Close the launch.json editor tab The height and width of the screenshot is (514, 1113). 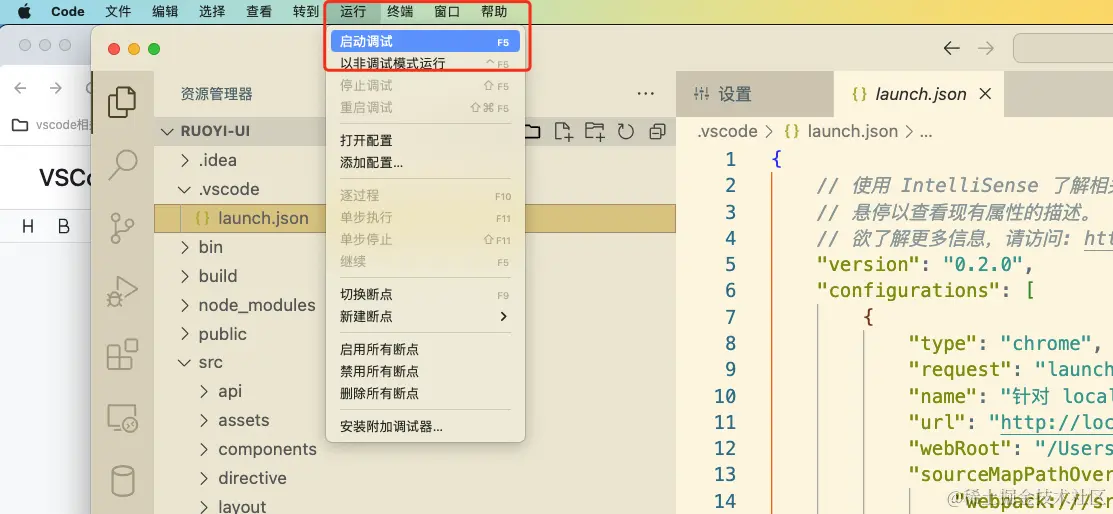pyautogui.click(x=985, y=94)
